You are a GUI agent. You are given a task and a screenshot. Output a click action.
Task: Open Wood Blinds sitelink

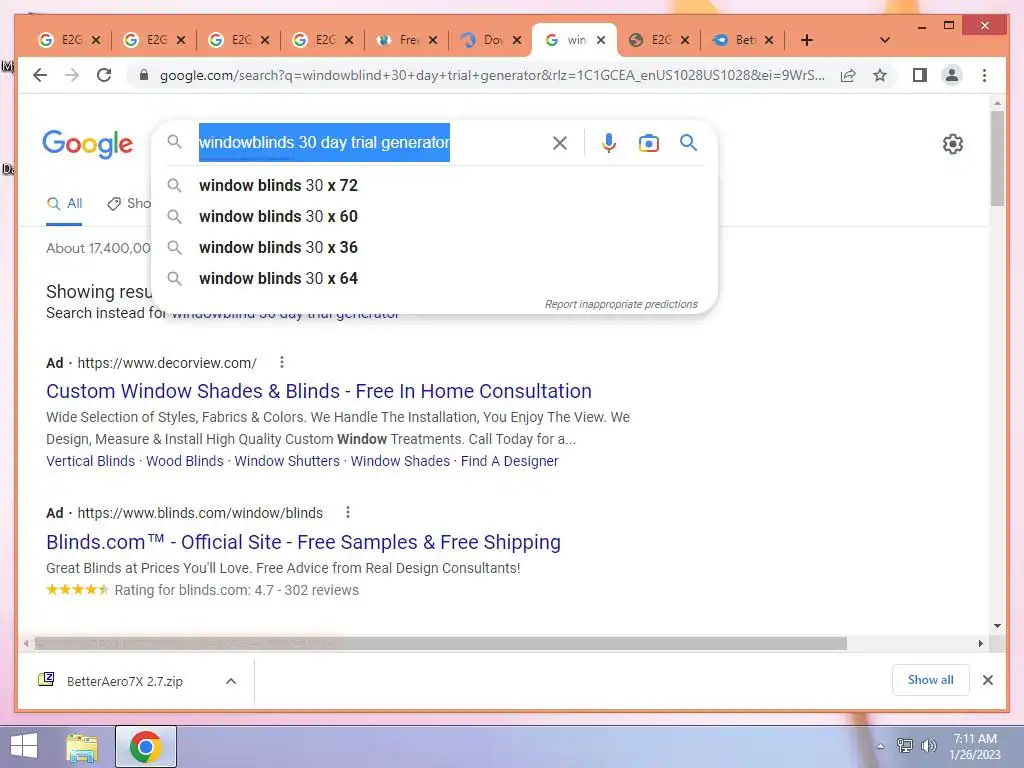point(185,461)
